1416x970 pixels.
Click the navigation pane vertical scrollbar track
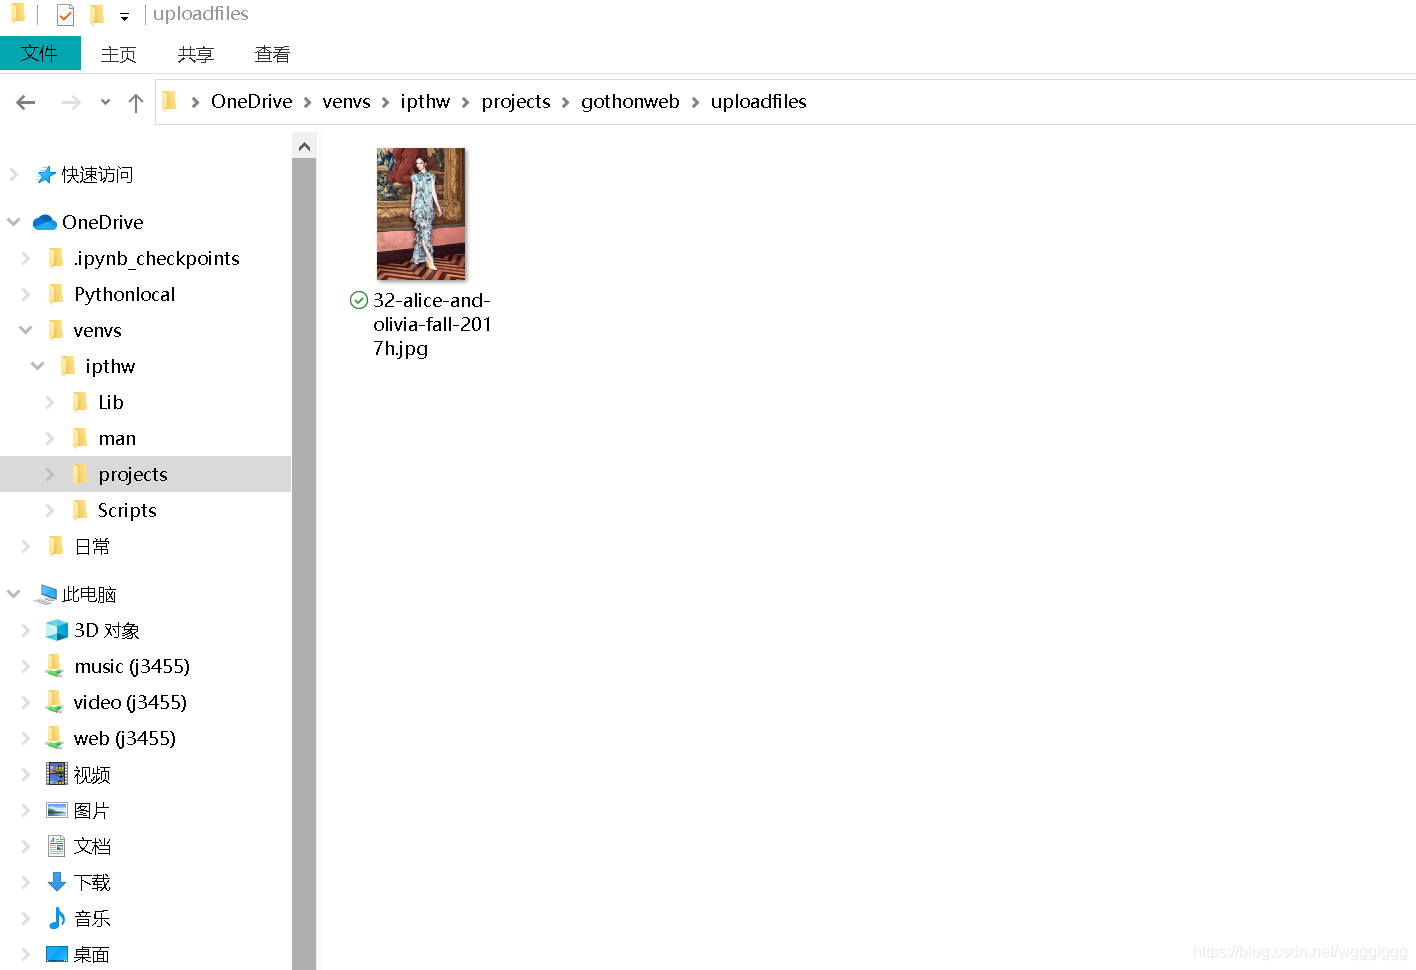click(x=304, y=564)
